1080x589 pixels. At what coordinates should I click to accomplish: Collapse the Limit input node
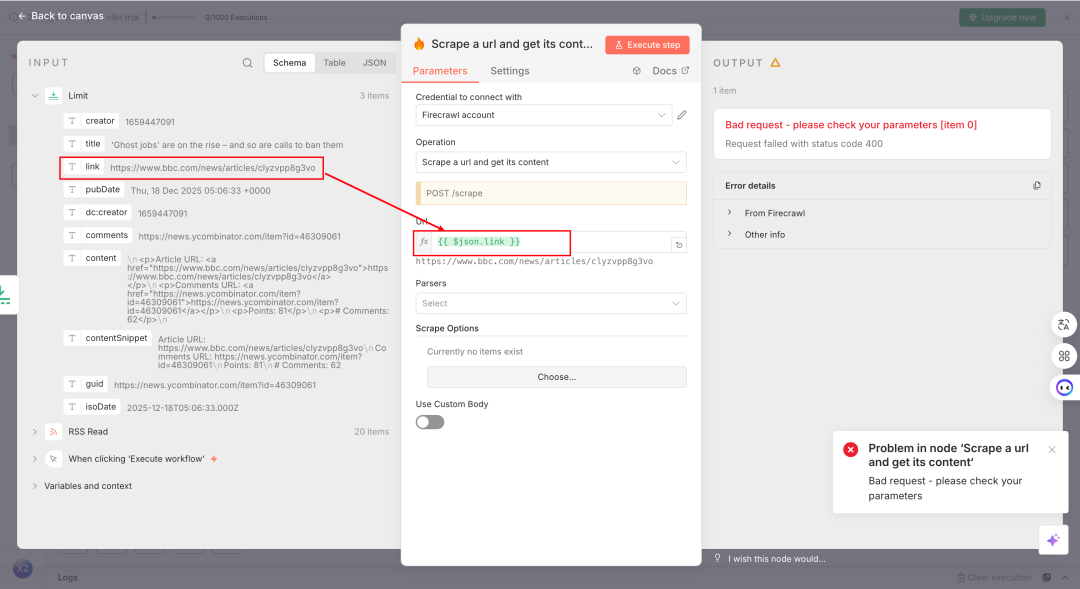pyautogui.click(x=34, y=96)
